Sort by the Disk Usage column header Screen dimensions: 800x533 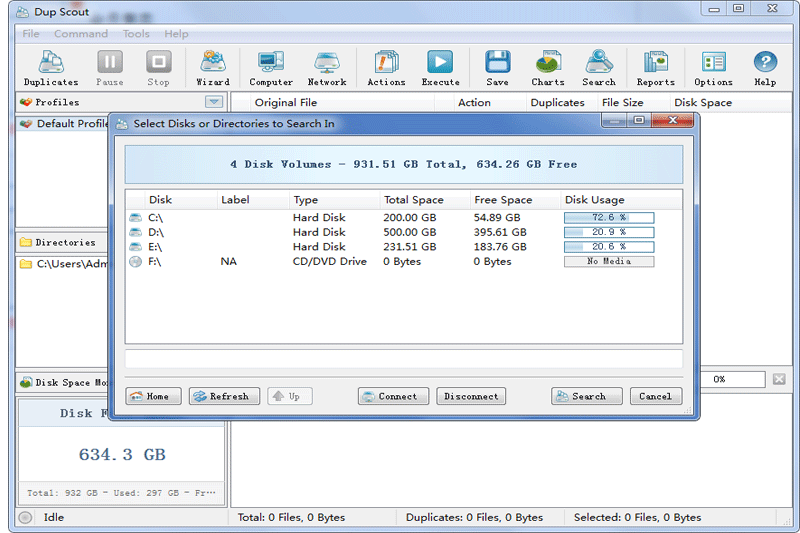click(x=620, y=200)
